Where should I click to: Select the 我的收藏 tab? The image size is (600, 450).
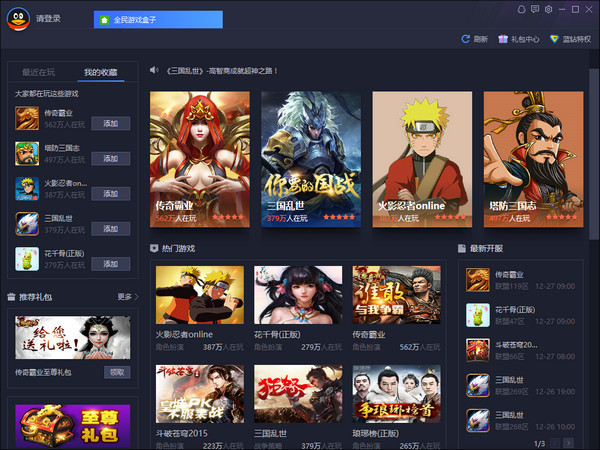point(100,72)
